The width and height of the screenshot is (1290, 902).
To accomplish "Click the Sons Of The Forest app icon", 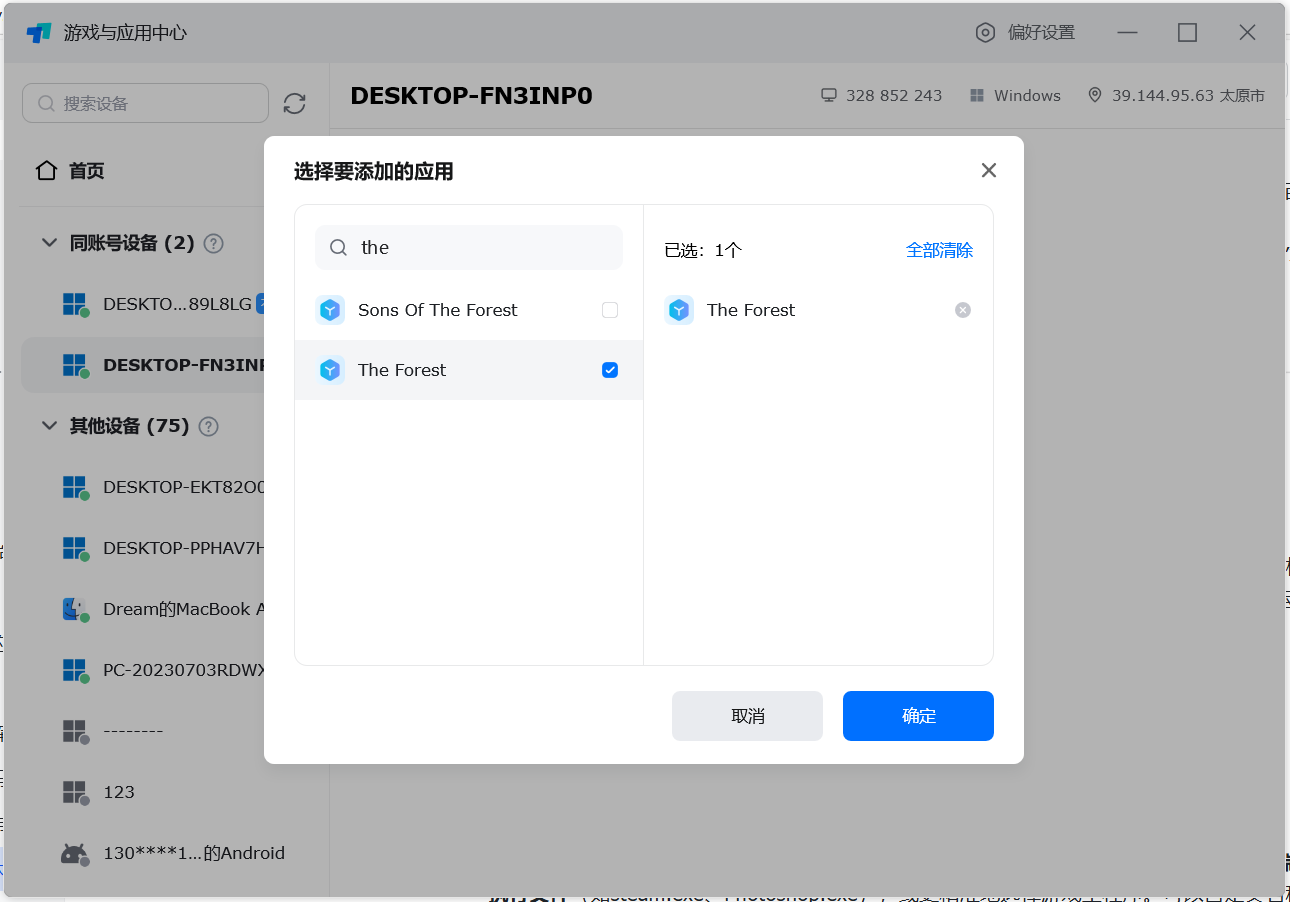I will point(330,310).
